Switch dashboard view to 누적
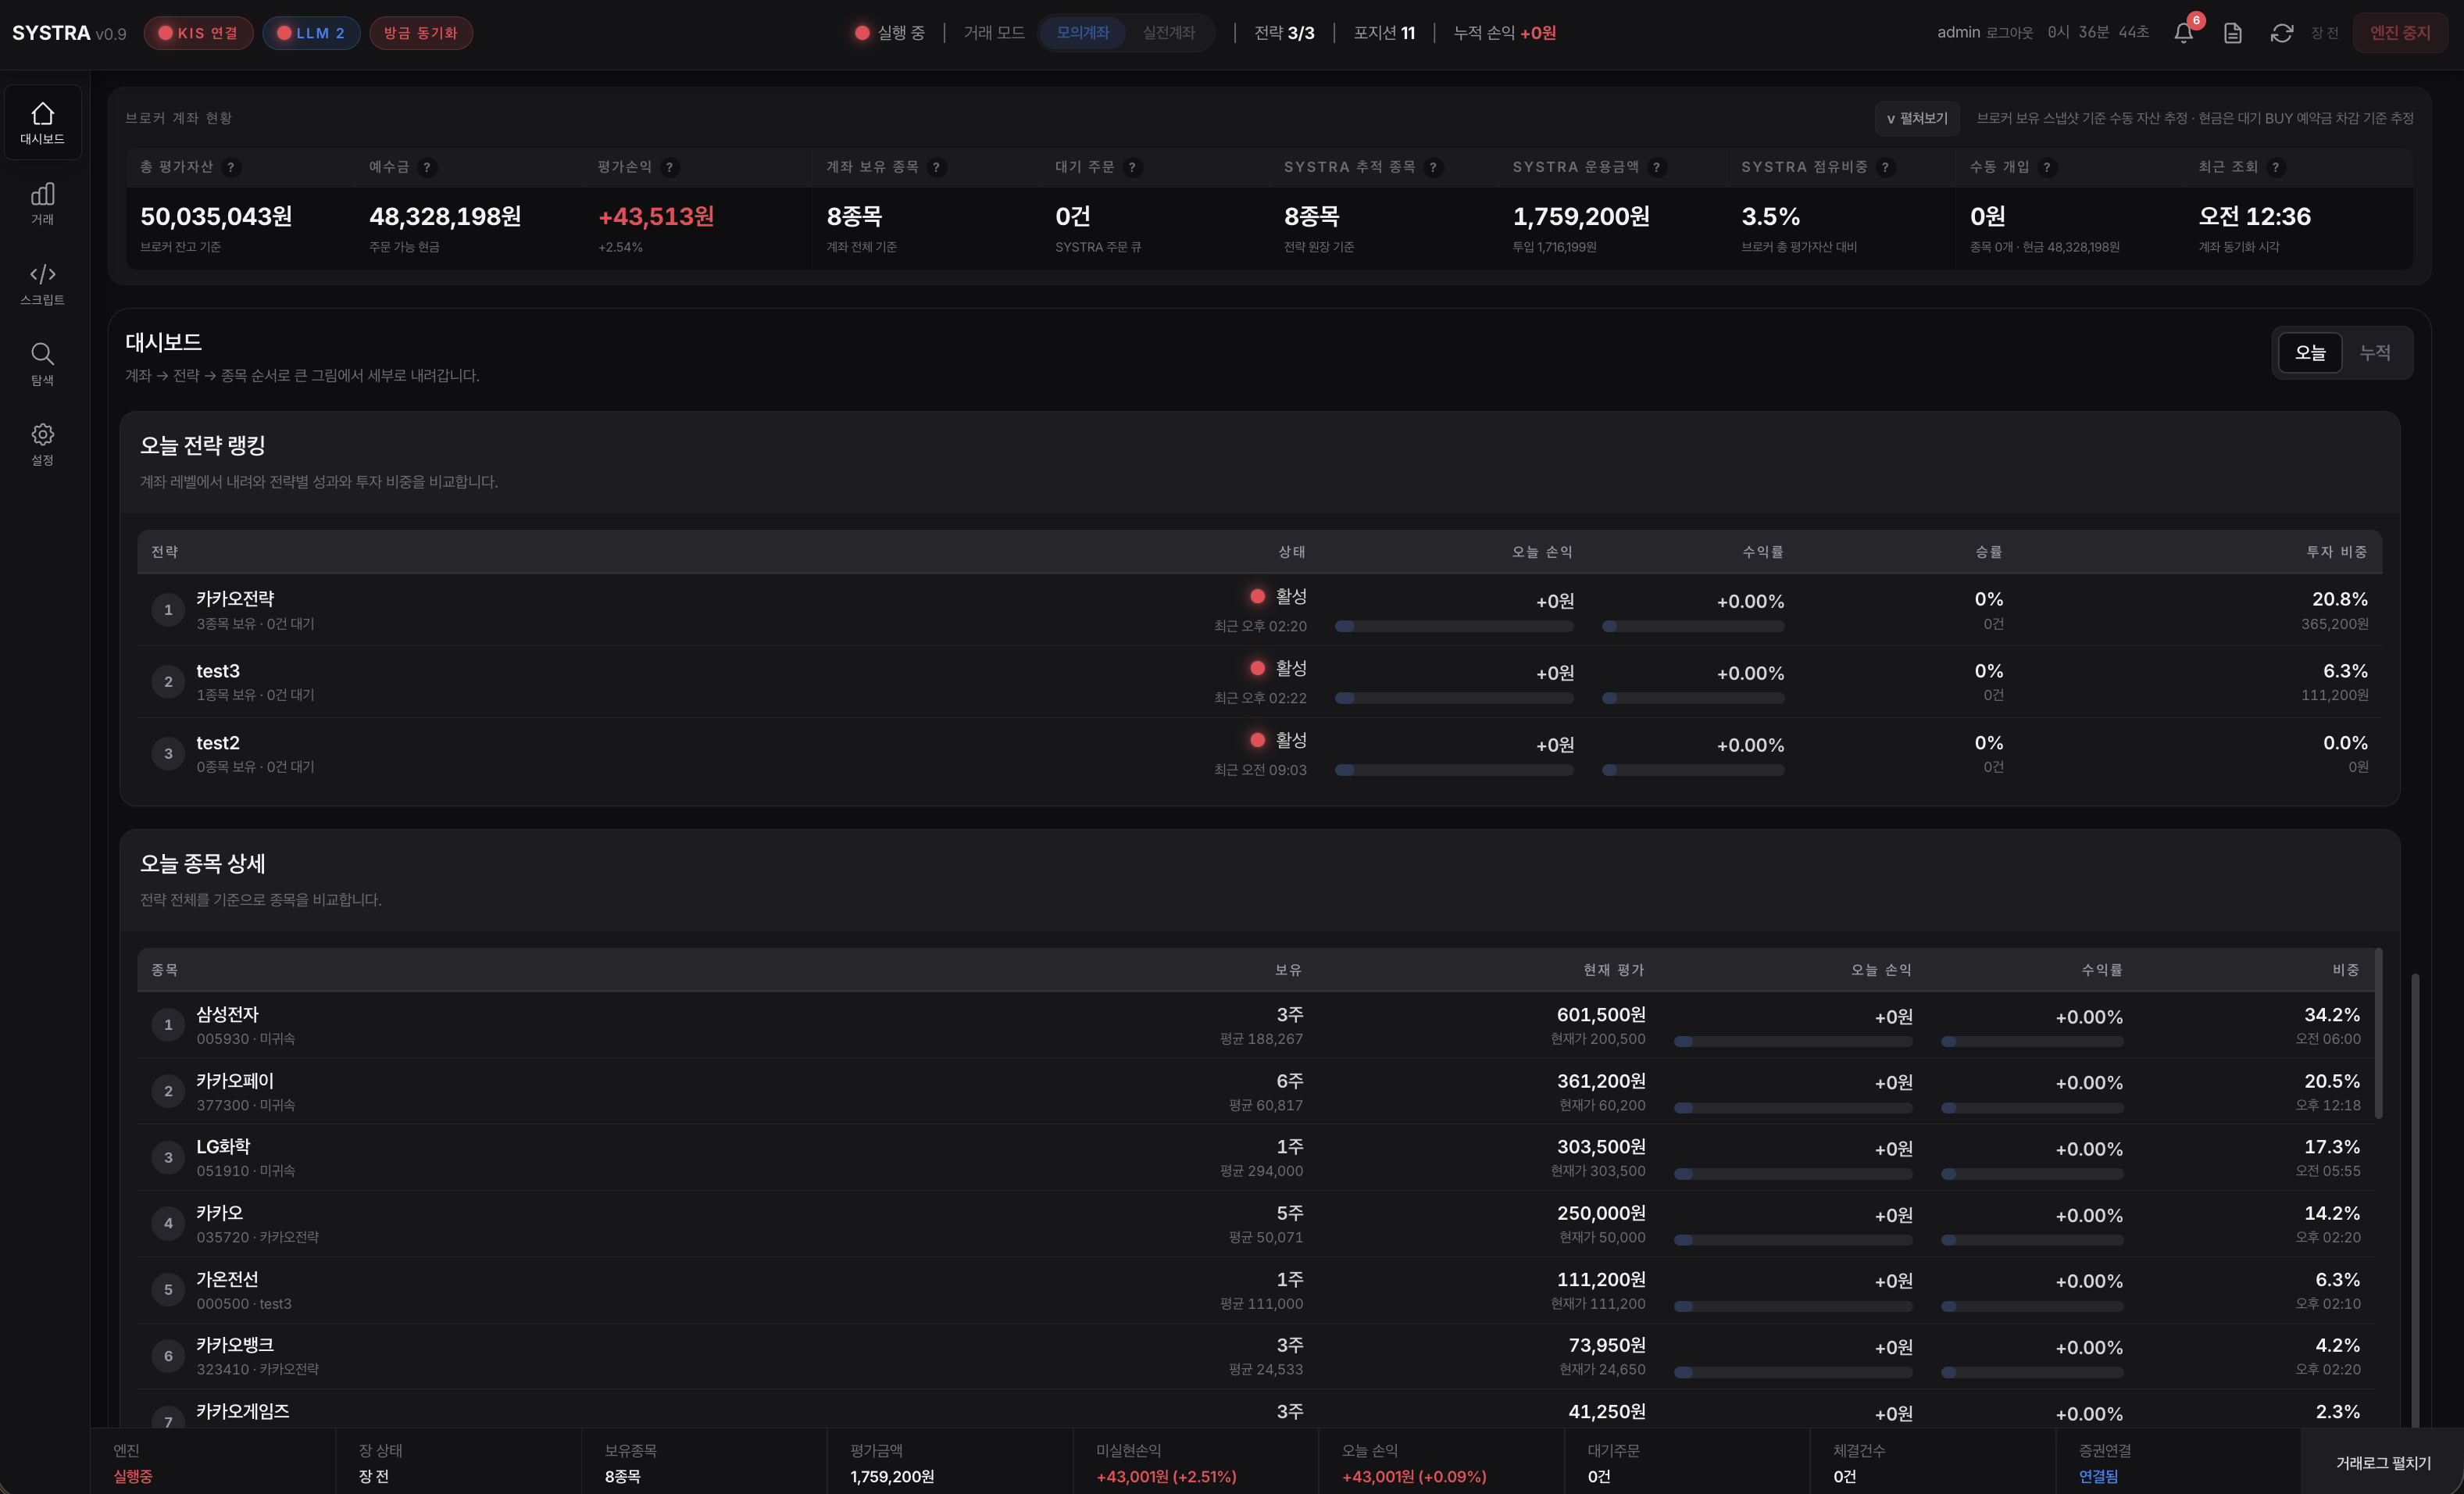The height and width of the screenshot is (1494, 2464). pos(2374,352)
